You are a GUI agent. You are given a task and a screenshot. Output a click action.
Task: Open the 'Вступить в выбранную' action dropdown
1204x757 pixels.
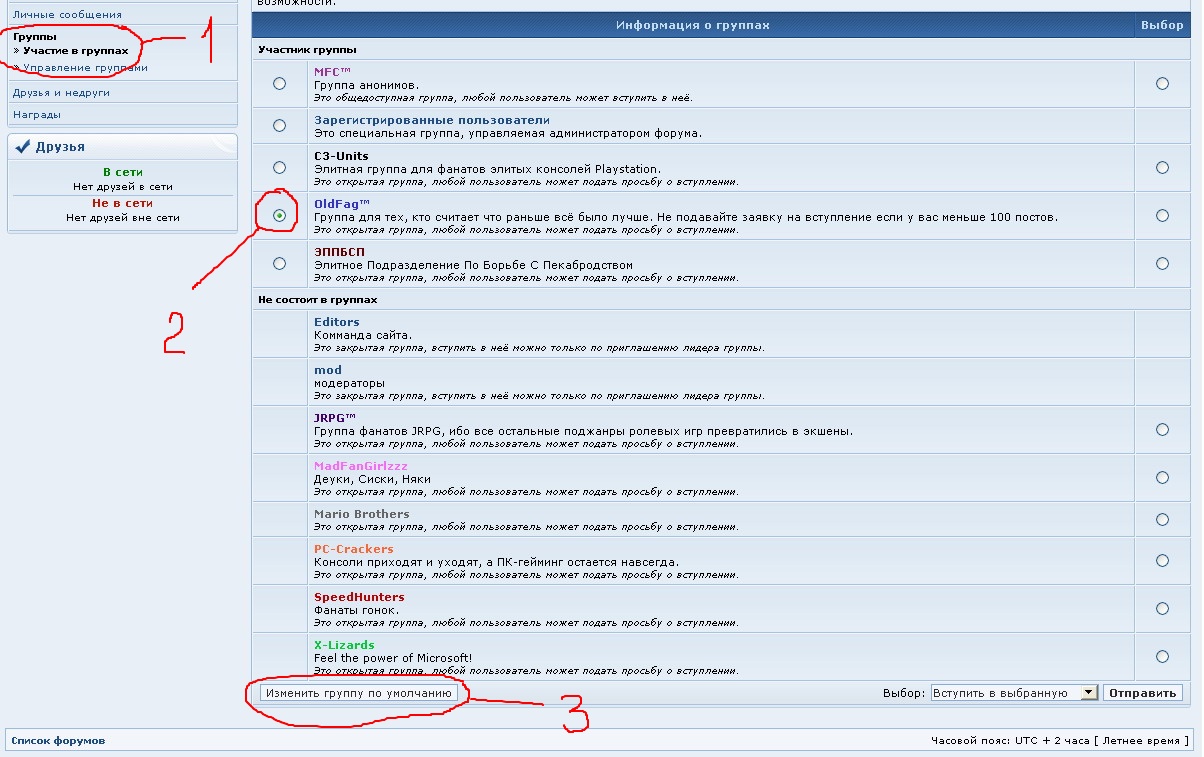[1013, 693]
